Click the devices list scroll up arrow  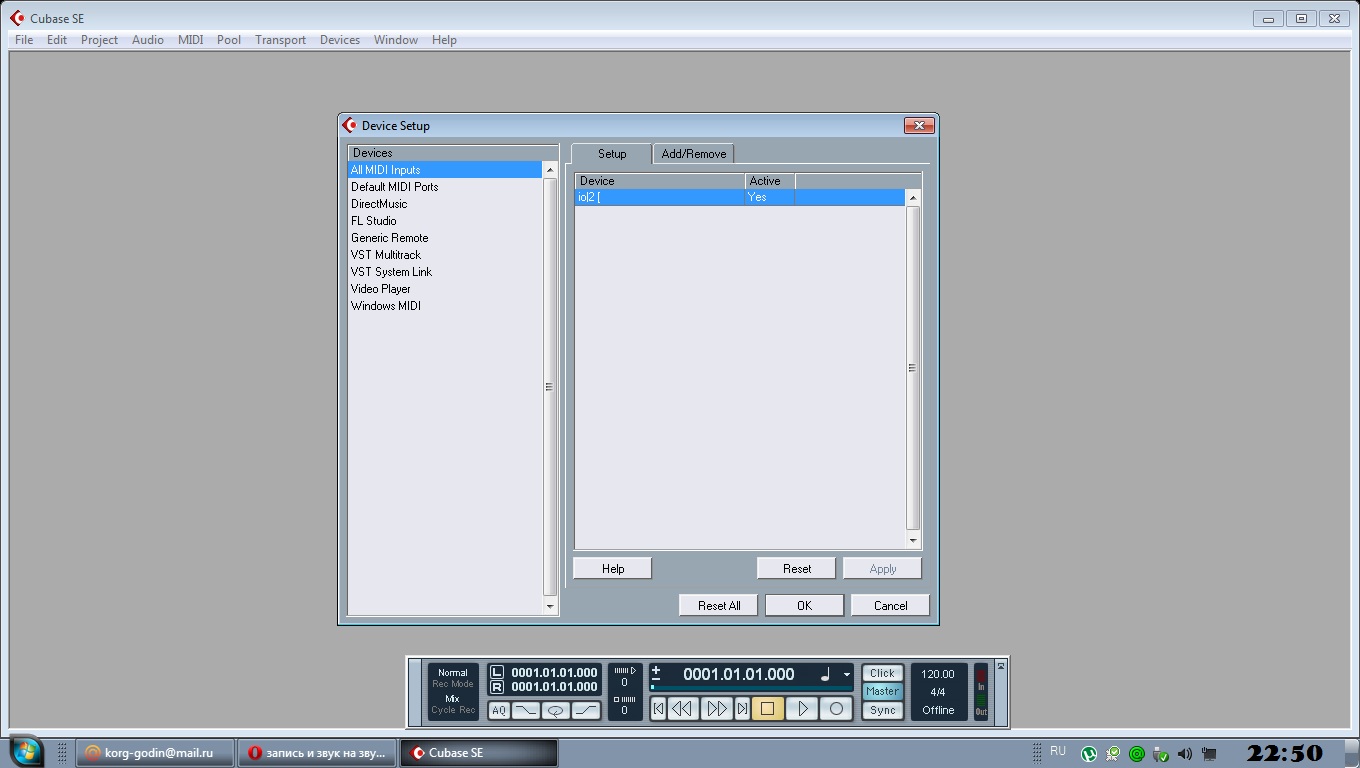pos(549,171)
